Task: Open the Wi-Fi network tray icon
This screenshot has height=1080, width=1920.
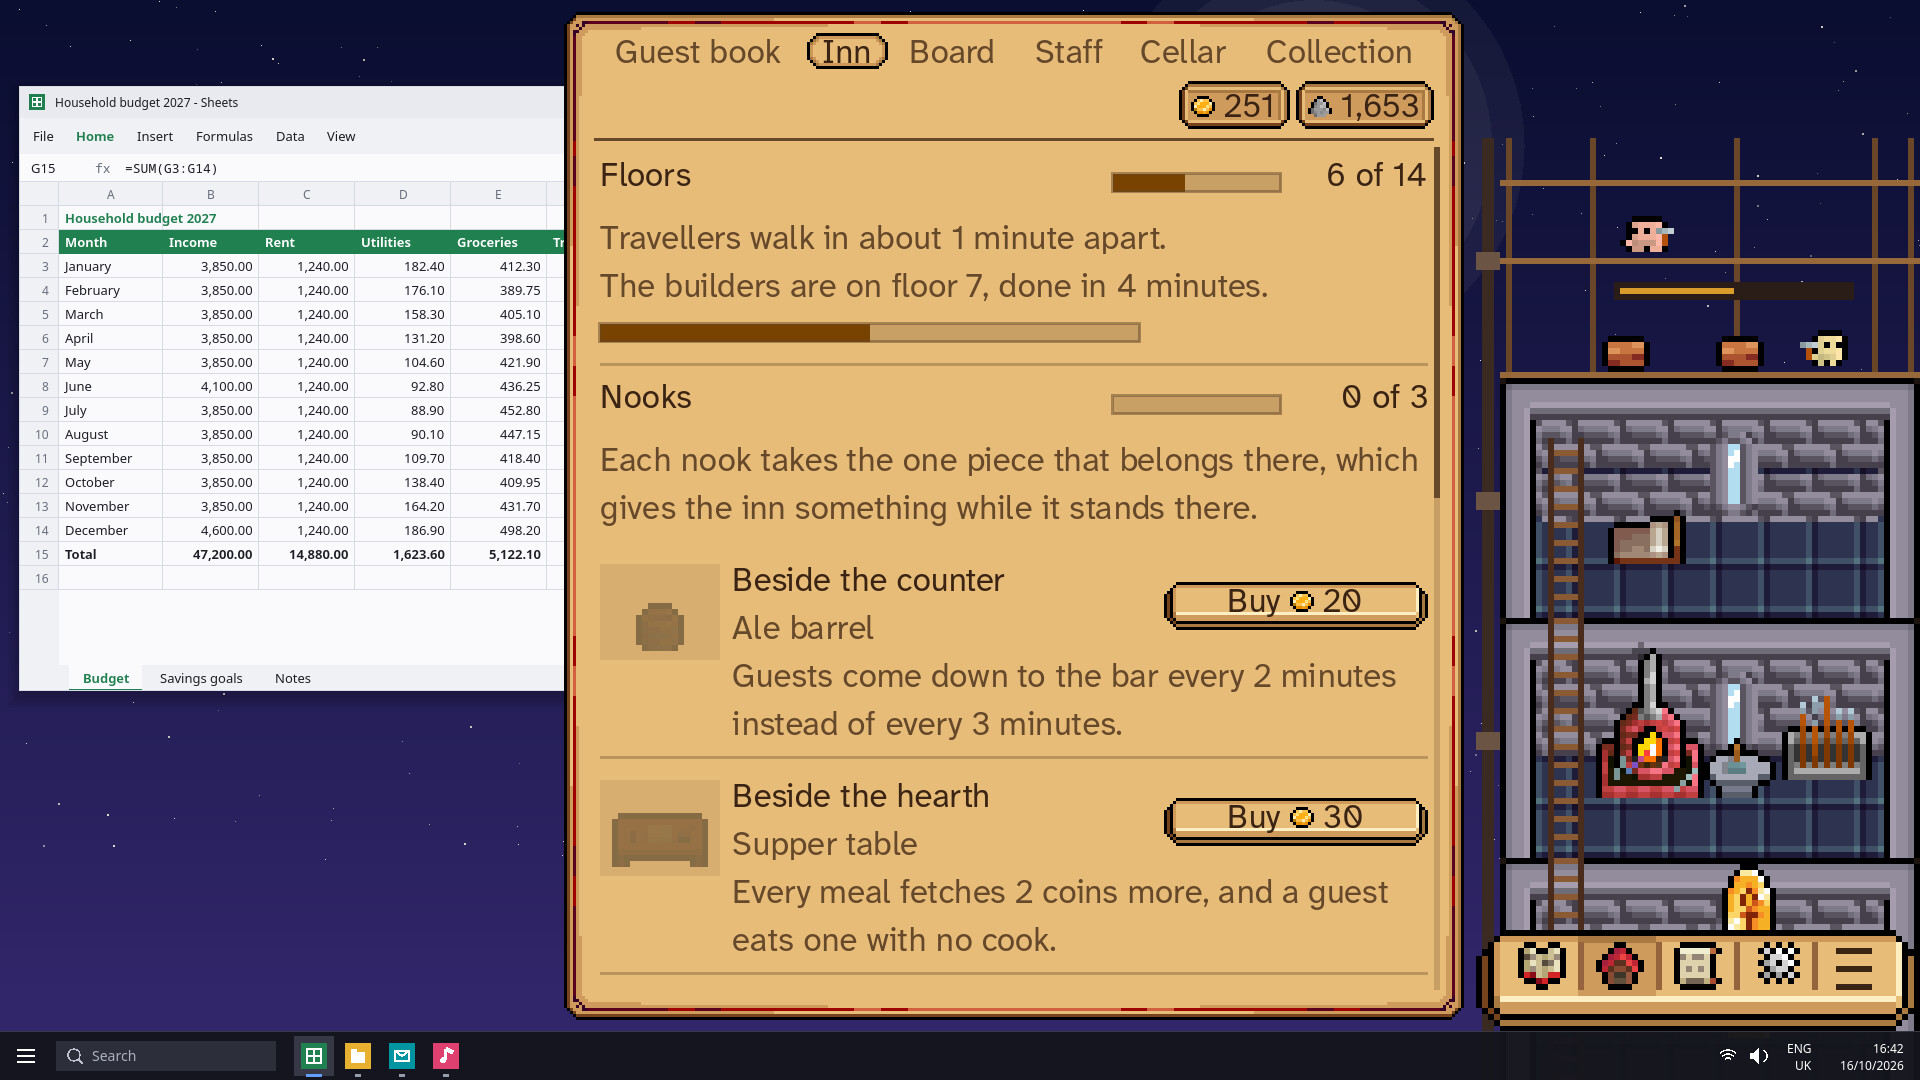Action: 1727,1056
